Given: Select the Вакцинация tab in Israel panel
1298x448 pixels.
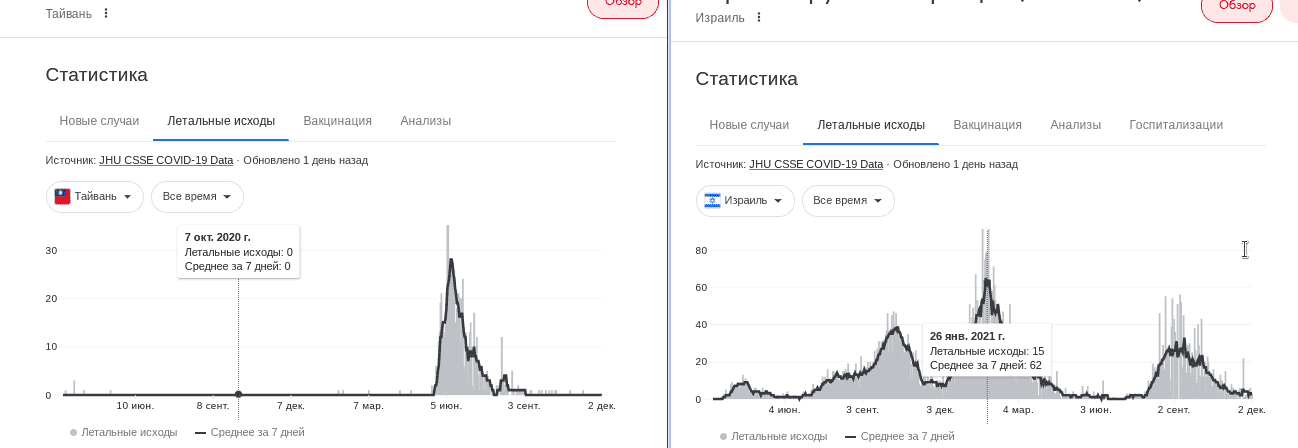Looking at the screenshot, I should (987, 125).
